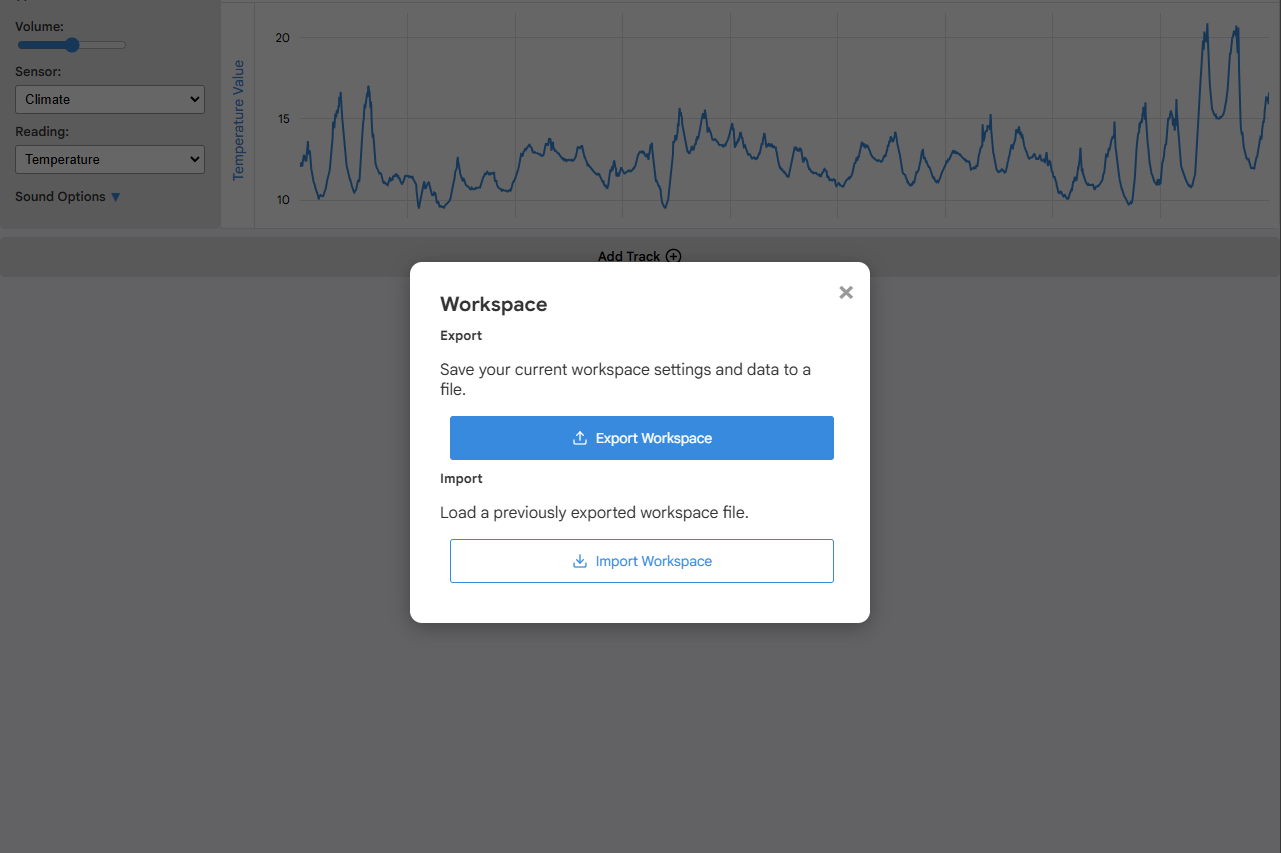Click the Export Workspace button label
This screenshot has height=853, width=1281.
point(654,438)
